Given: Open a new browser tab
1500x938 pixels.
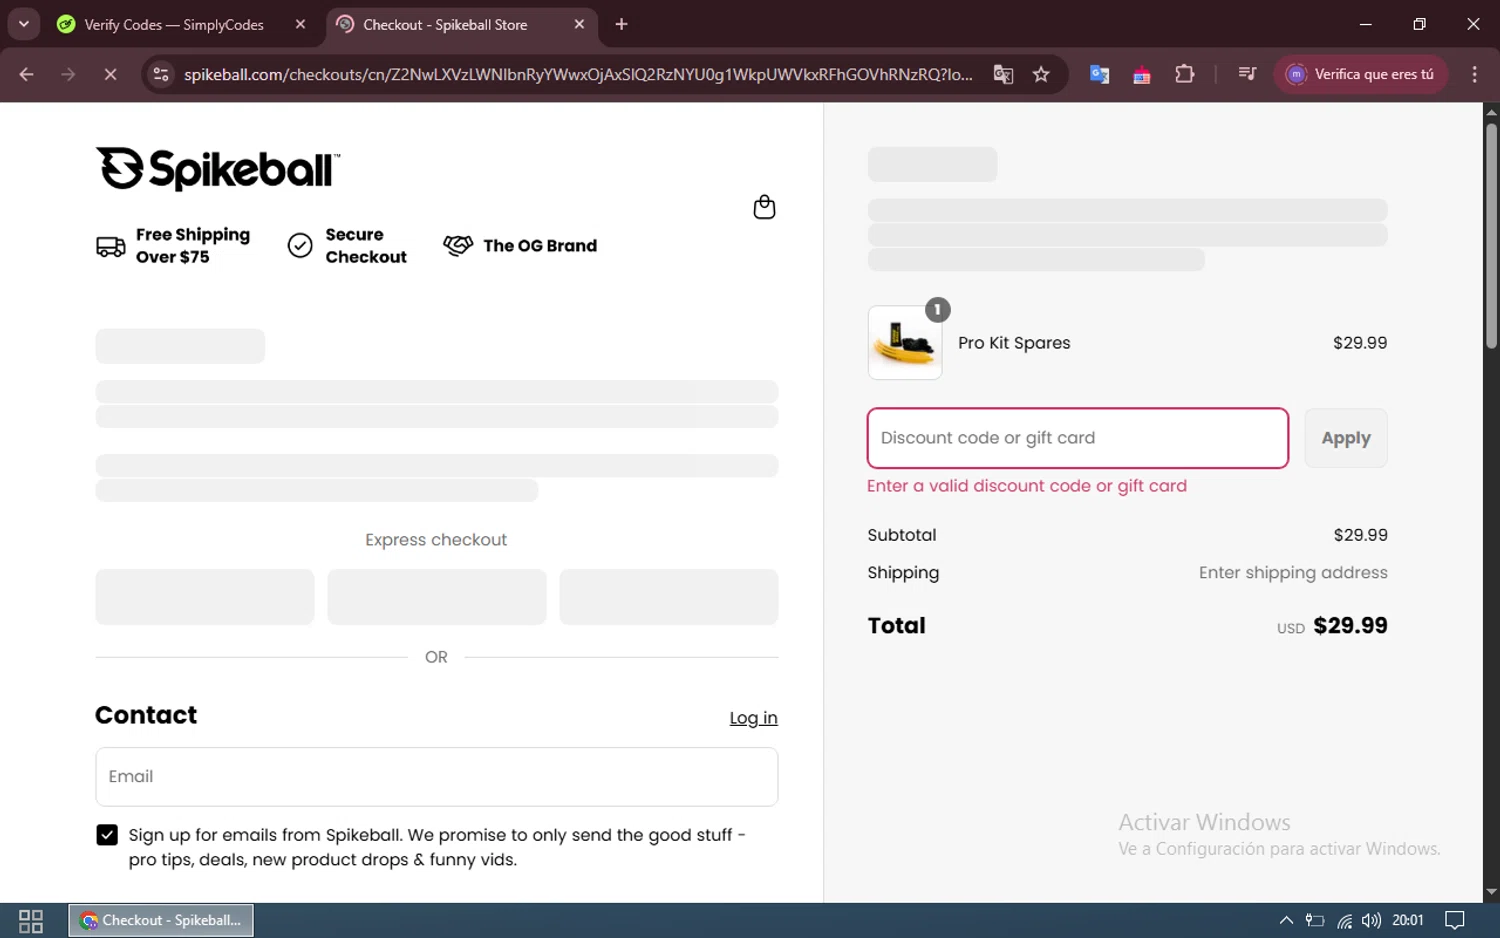Looking at the screenshot, I should [x=621, y=24].
